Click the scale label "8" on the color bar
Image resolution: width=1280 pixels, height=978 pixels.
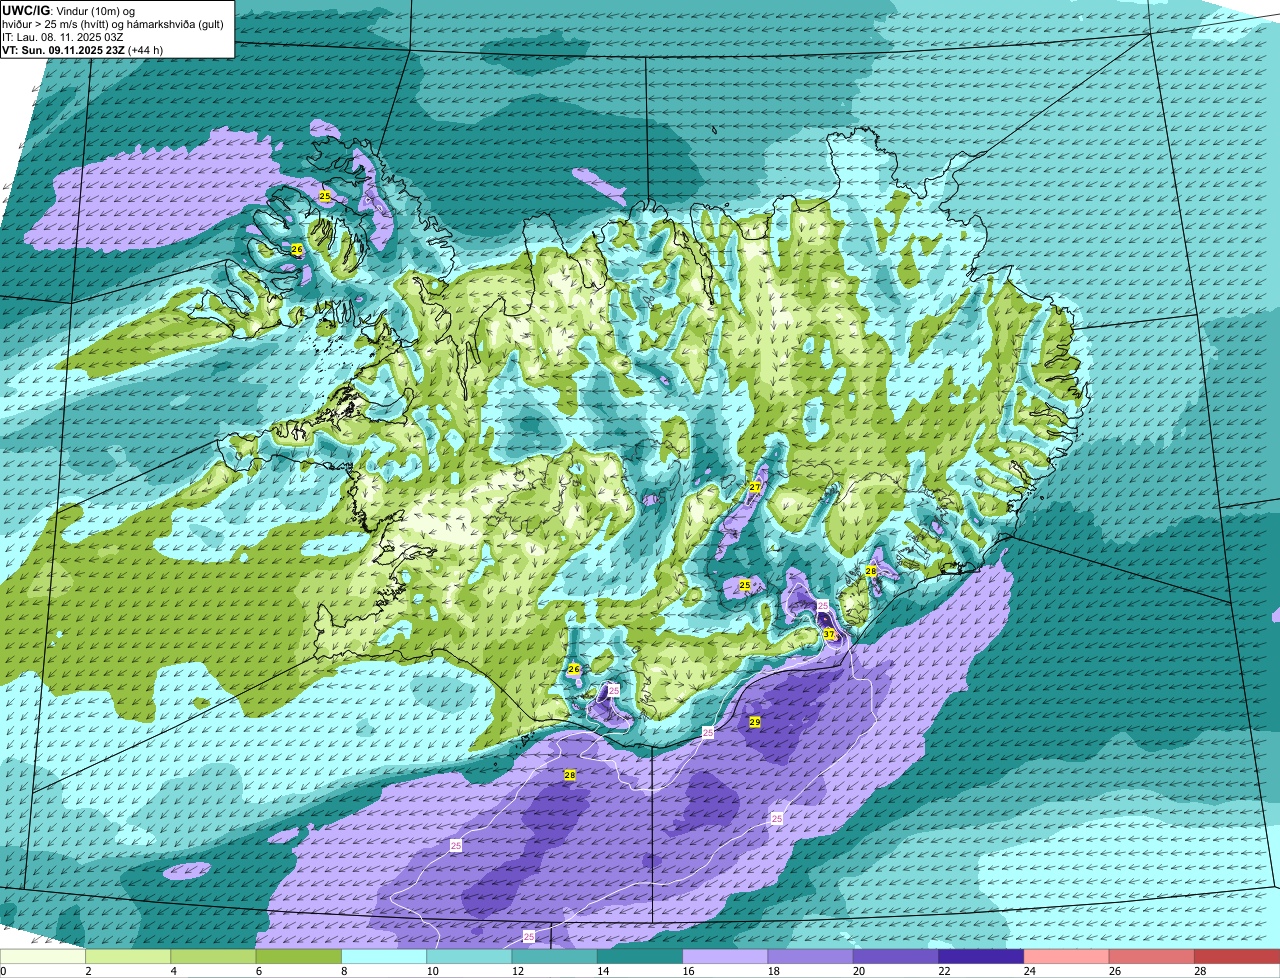point(342,971)
